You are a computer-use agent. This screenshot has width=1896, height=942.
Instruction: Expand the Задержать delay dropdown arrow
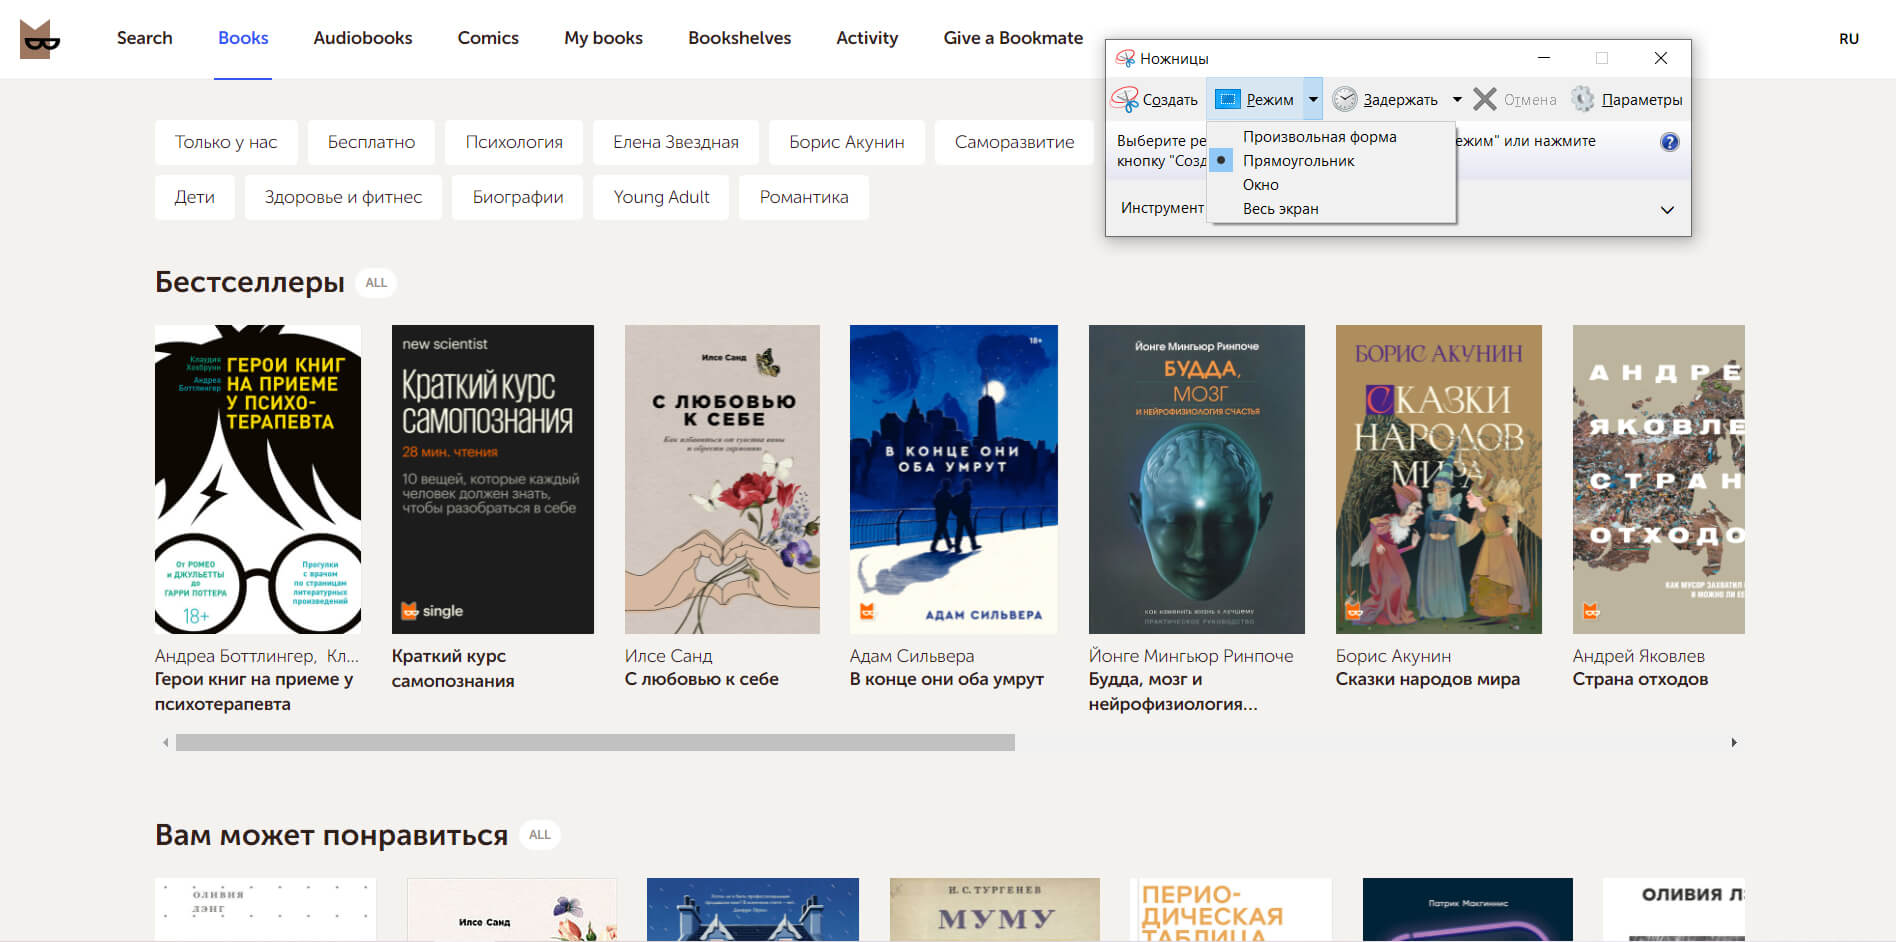point(1457,99)
